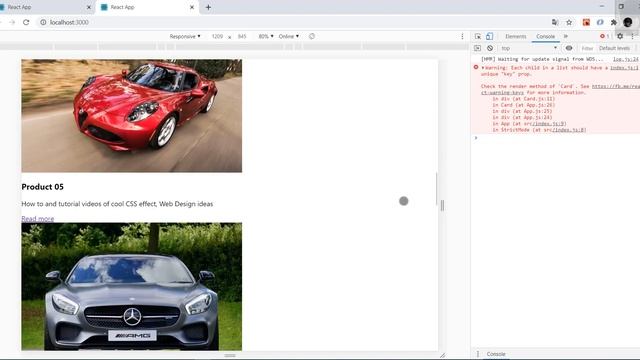Image resolution: width=640 pixels, height=360 pixels.
Task: Click the CSS effect description text
Action: click(x=117, y=204)
